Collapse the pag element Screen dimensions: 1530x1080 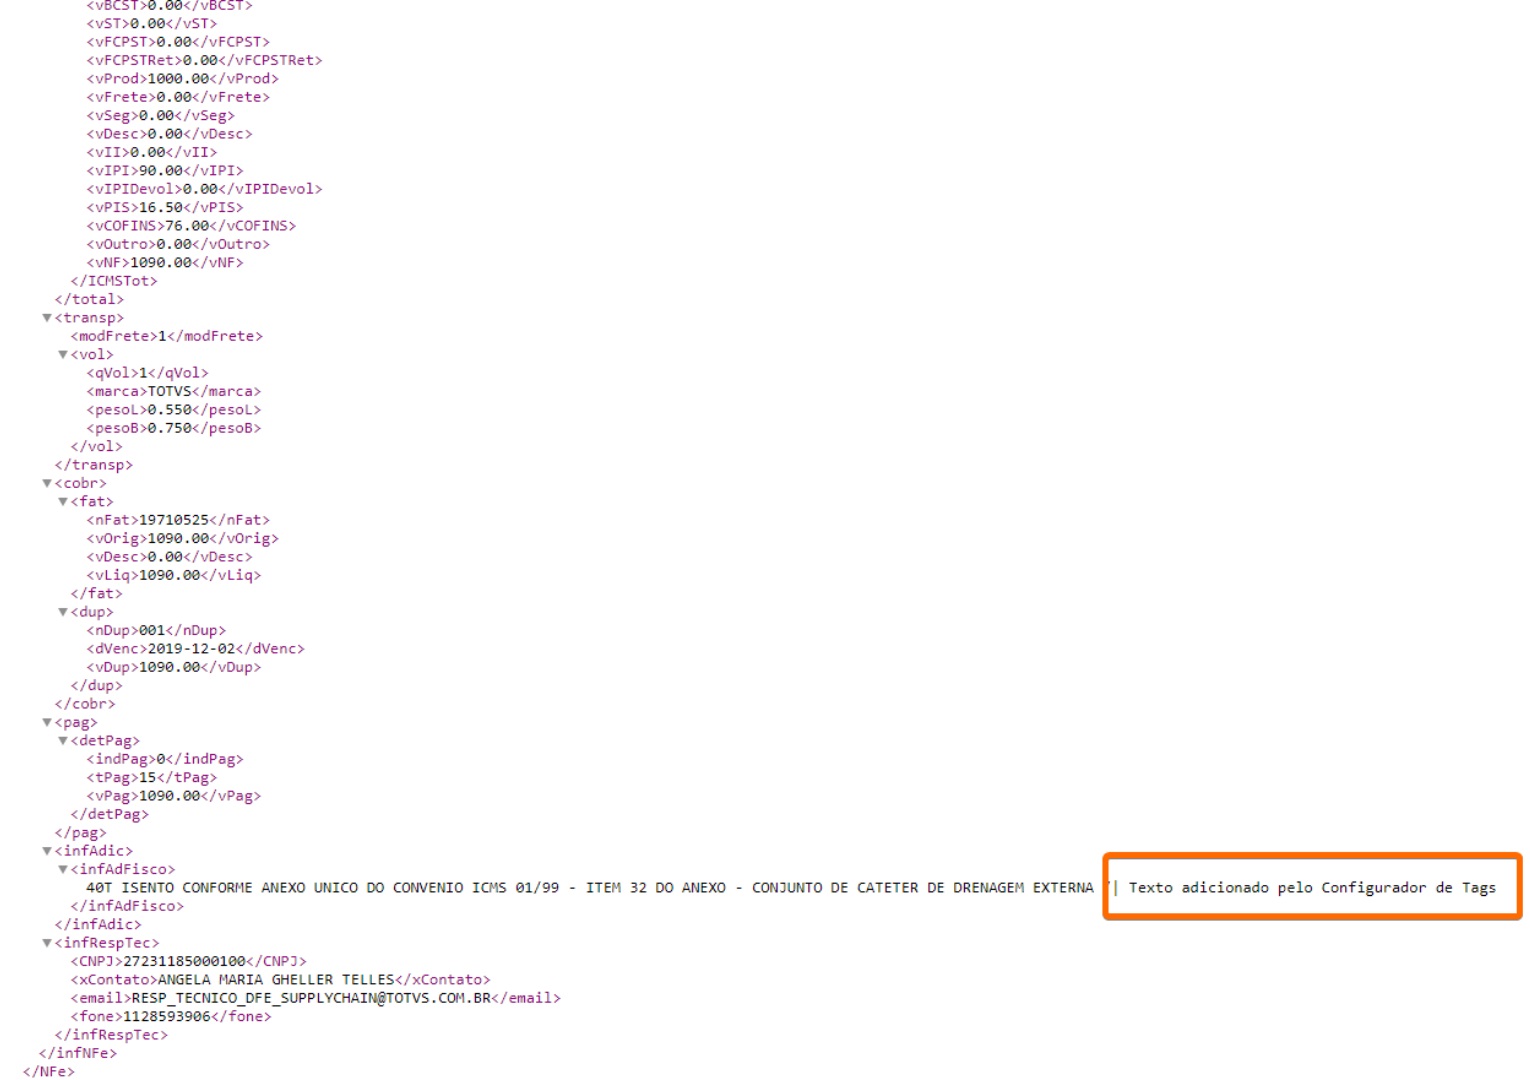click(x=47, y=723)
